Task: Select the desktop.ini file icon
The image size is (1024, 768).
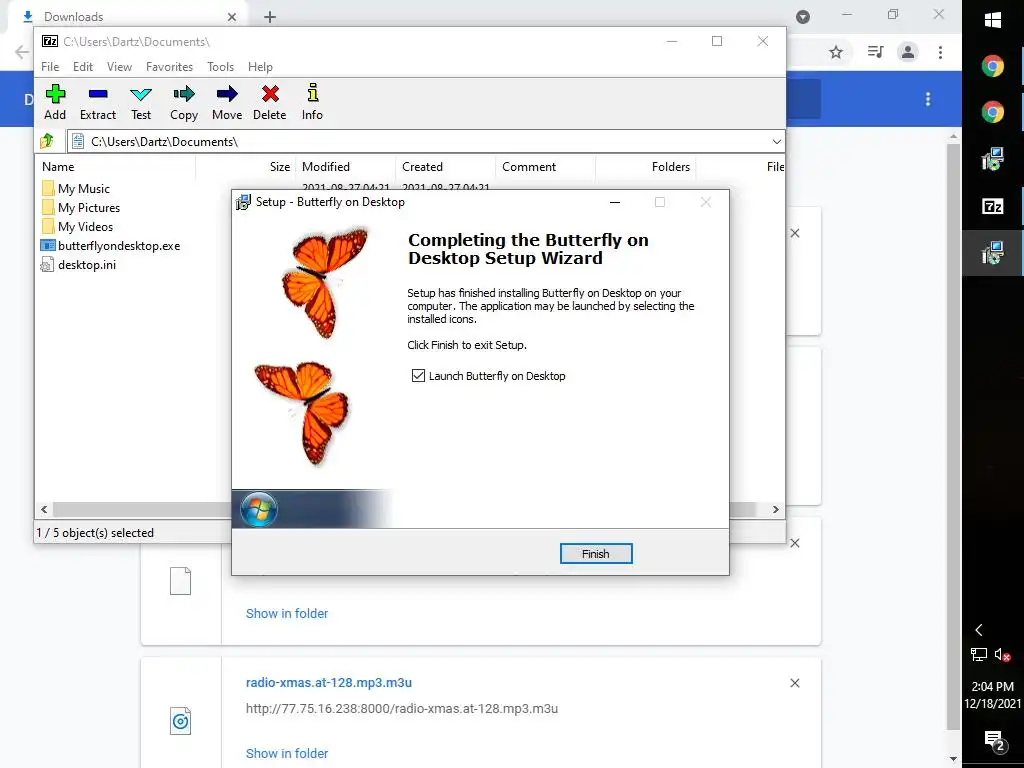Action: 47,264
